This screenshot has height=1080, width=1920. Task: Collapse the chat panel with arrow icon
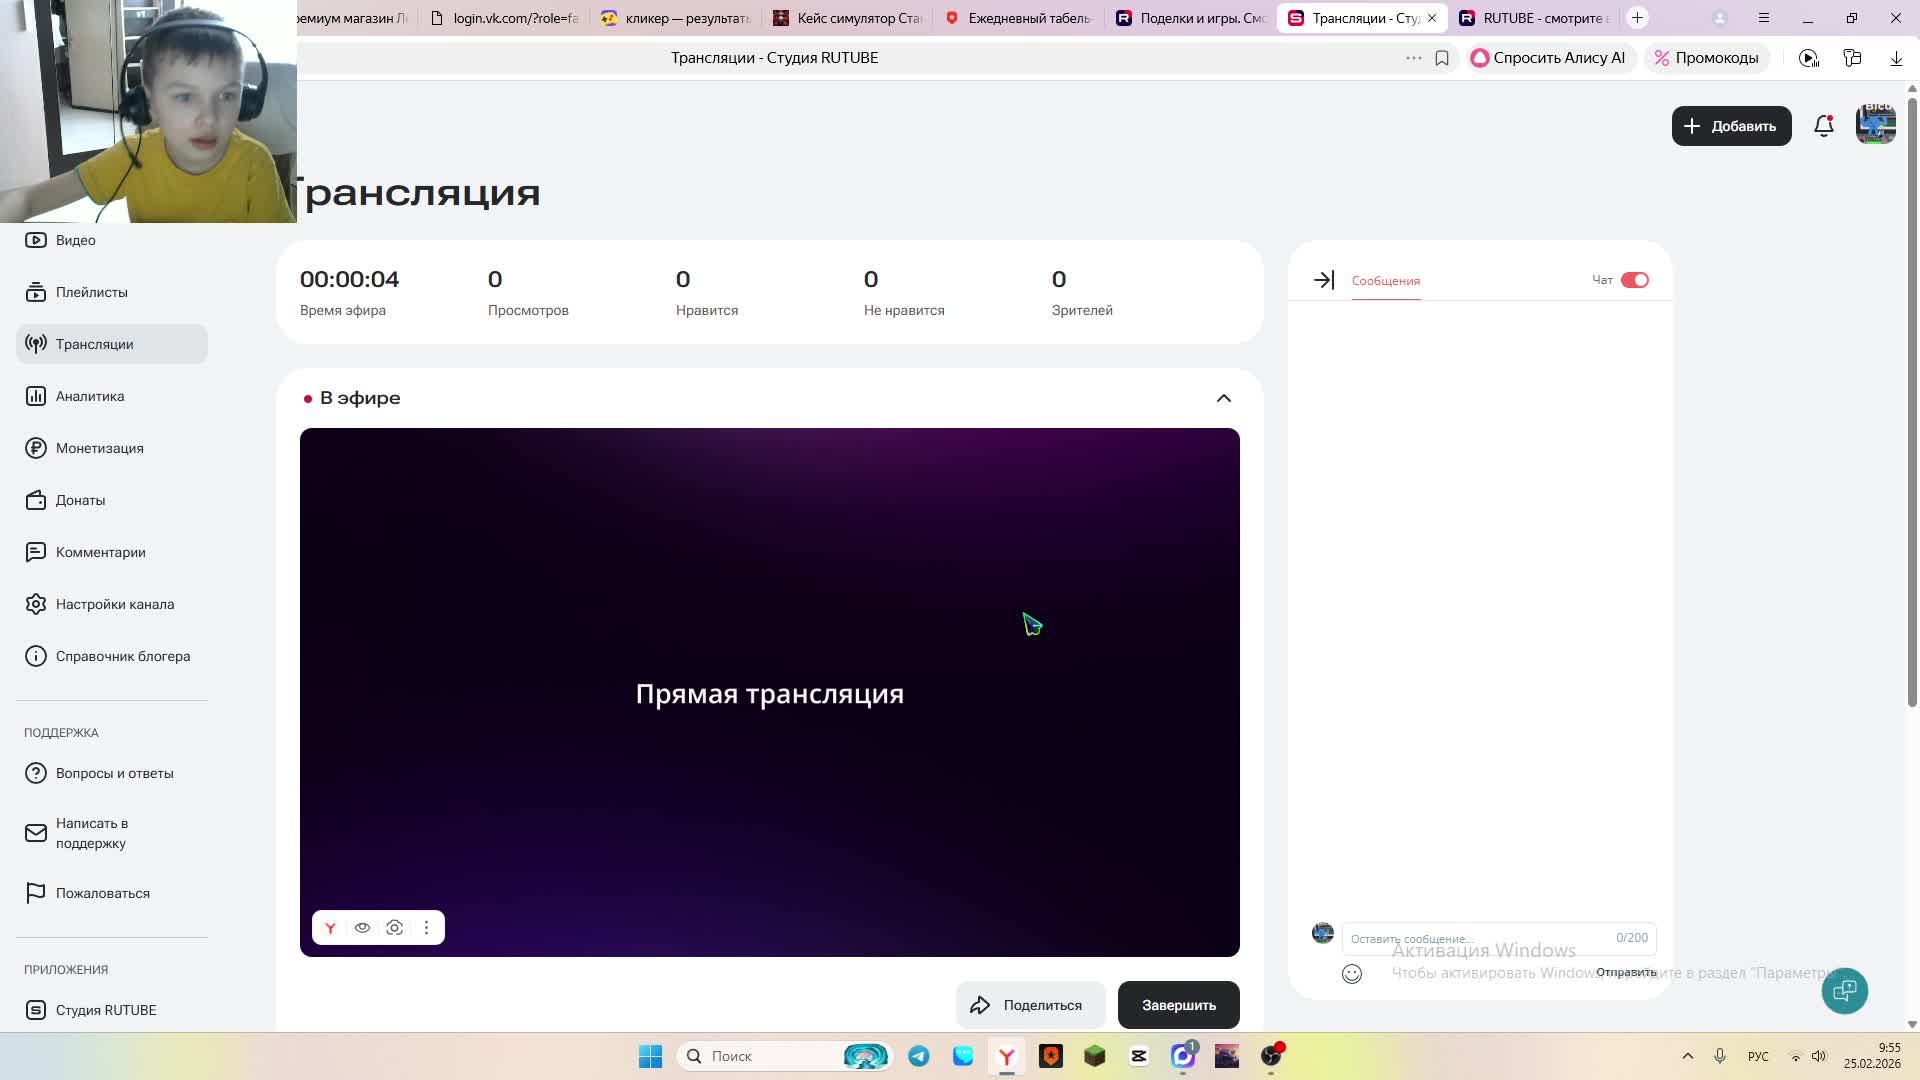1322,280
